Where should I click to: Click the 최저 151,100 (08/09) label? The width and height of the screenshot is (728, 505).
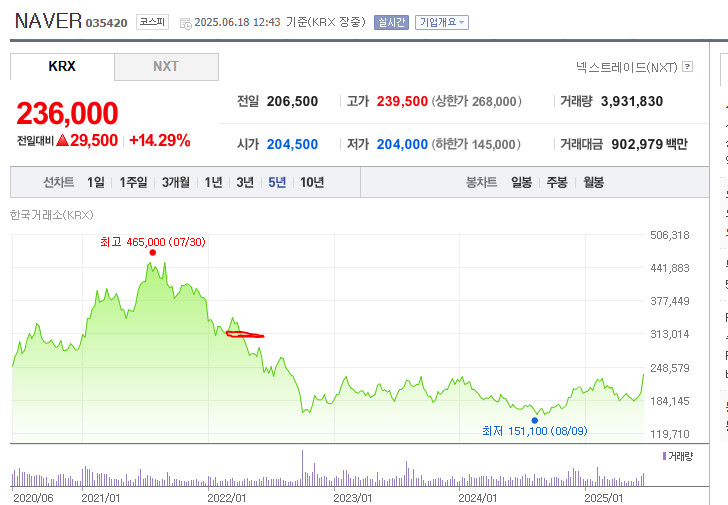click(535, 431)
